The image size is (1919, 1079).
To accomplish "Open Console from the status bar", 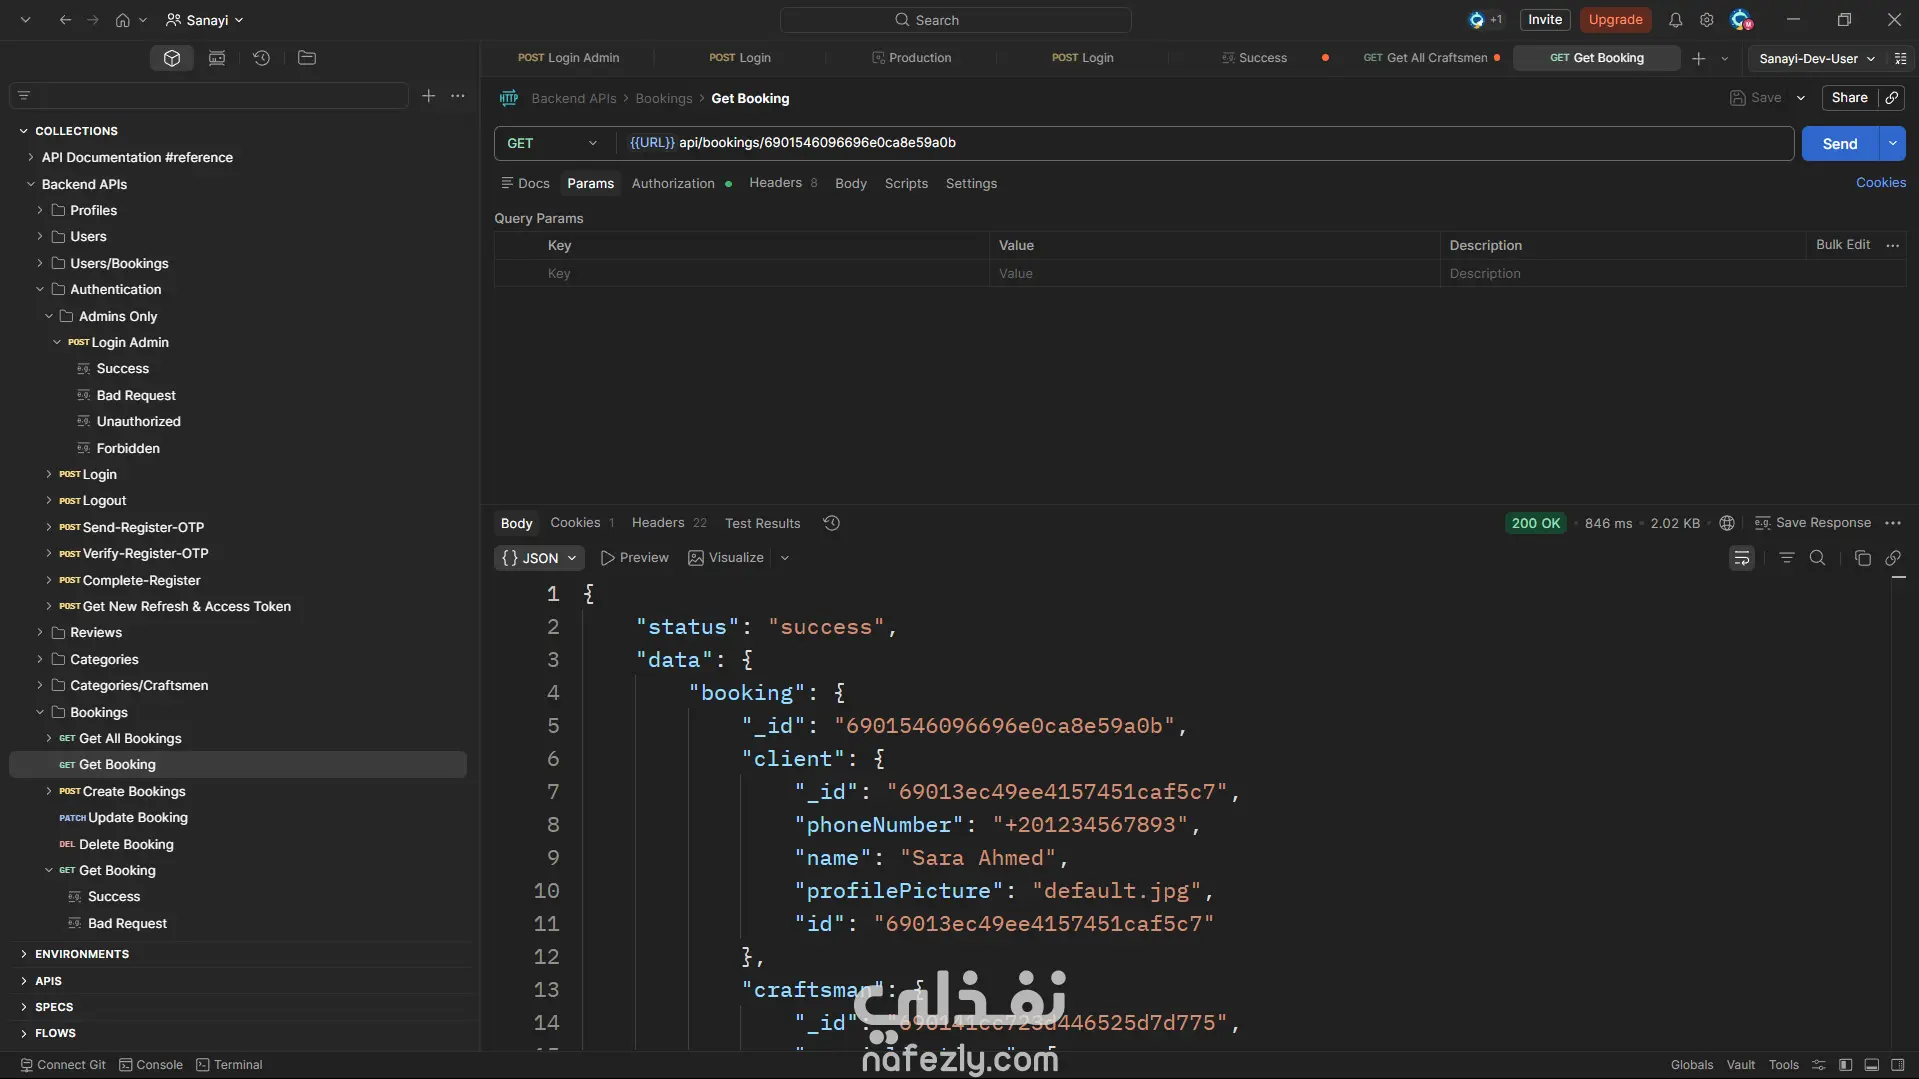I will pos(151,1065).
